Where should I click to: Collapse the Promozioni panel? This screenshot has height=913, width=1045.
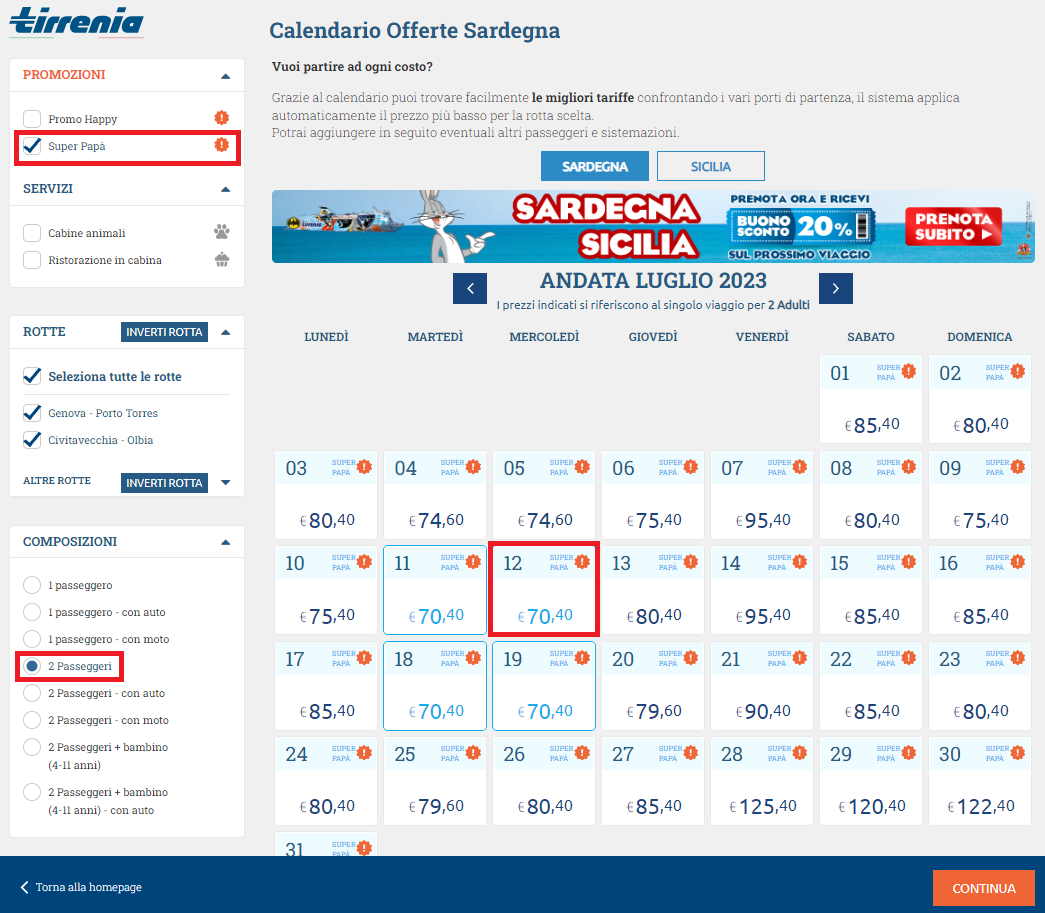pos(225,76)
